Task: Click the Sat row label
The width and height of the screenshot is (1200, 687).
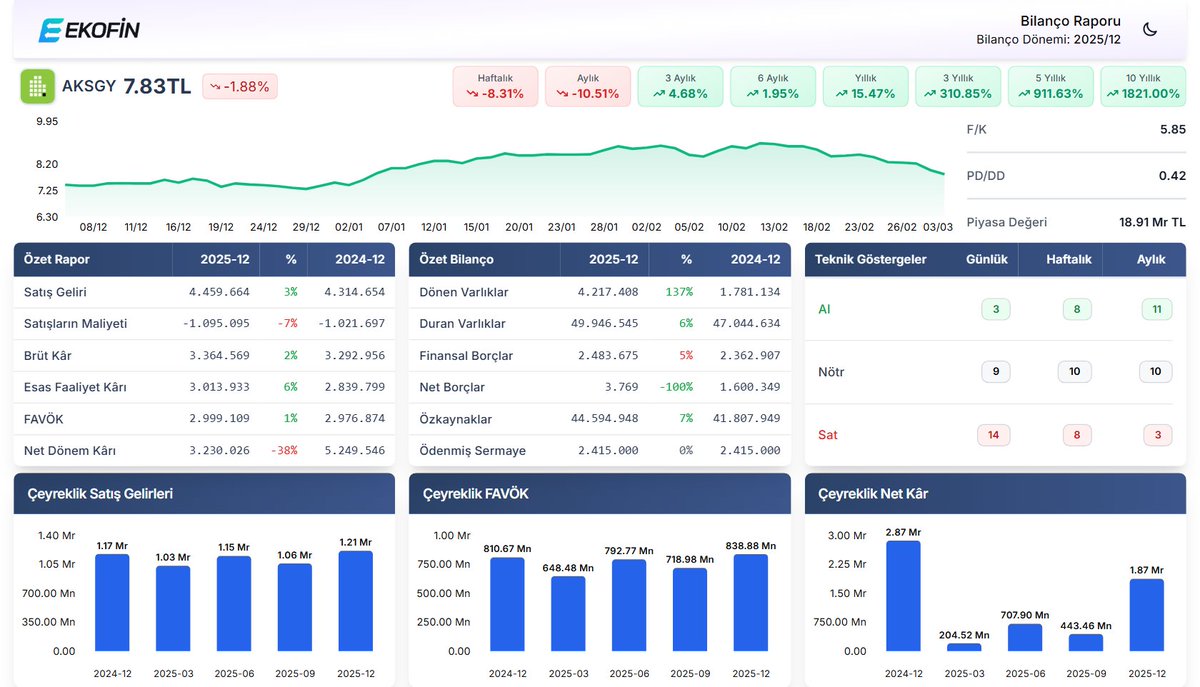Action: click(x=828, y=435)
